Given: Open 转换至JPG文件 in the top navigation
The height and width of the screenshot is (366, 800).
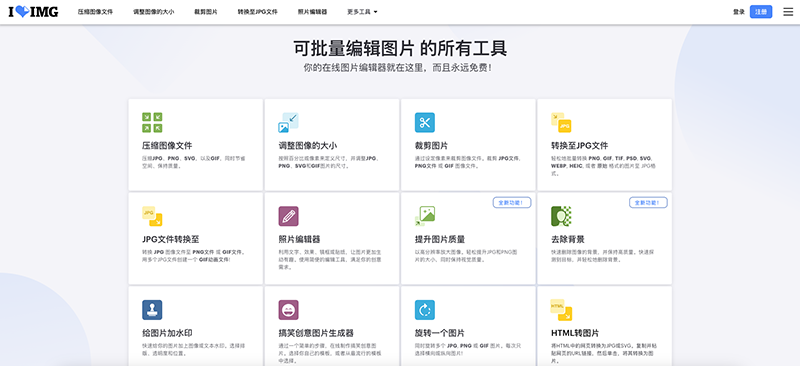Looking at the screenshot, I should pos(258,12).
